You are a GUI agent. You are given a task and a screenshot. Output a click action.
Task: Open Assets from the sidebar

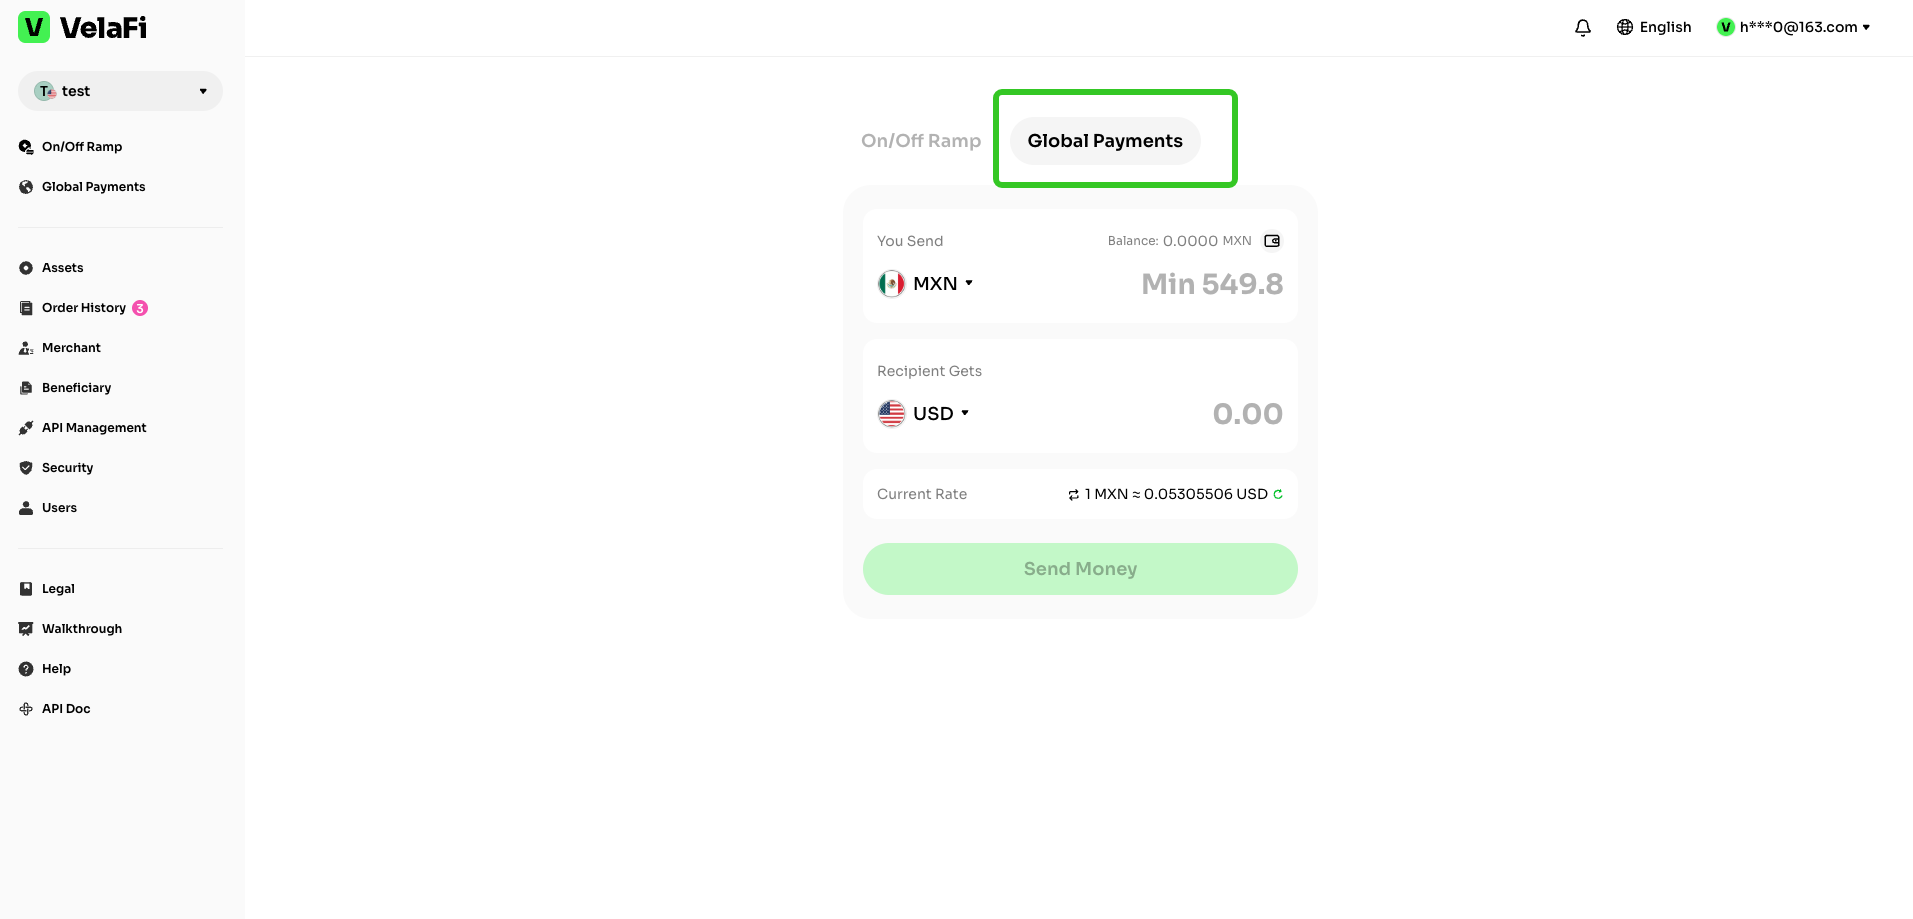pos(62,268)
